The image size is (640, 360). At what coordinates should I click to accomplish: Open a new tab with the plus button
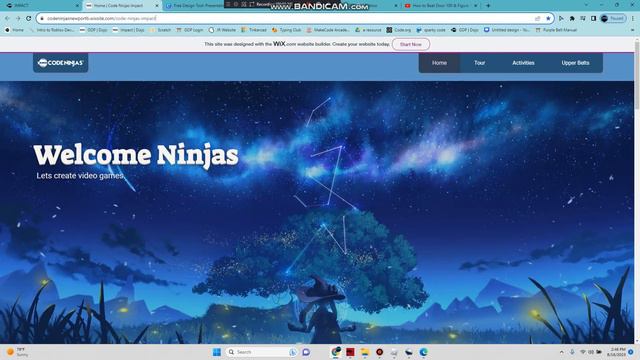488,6
